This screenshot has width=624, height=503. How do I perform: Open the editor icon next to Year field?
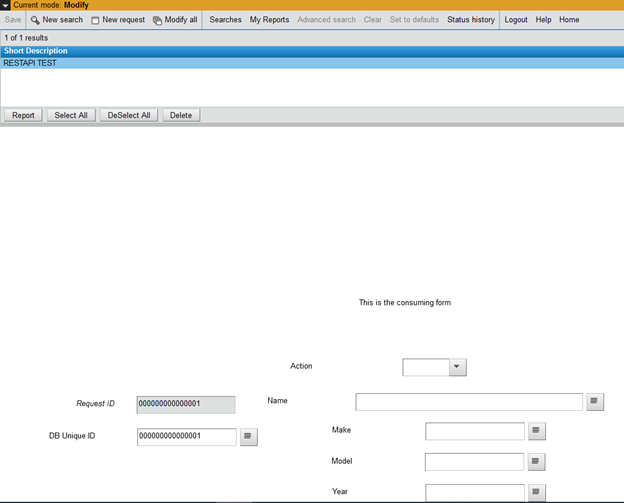pos(537,492)
